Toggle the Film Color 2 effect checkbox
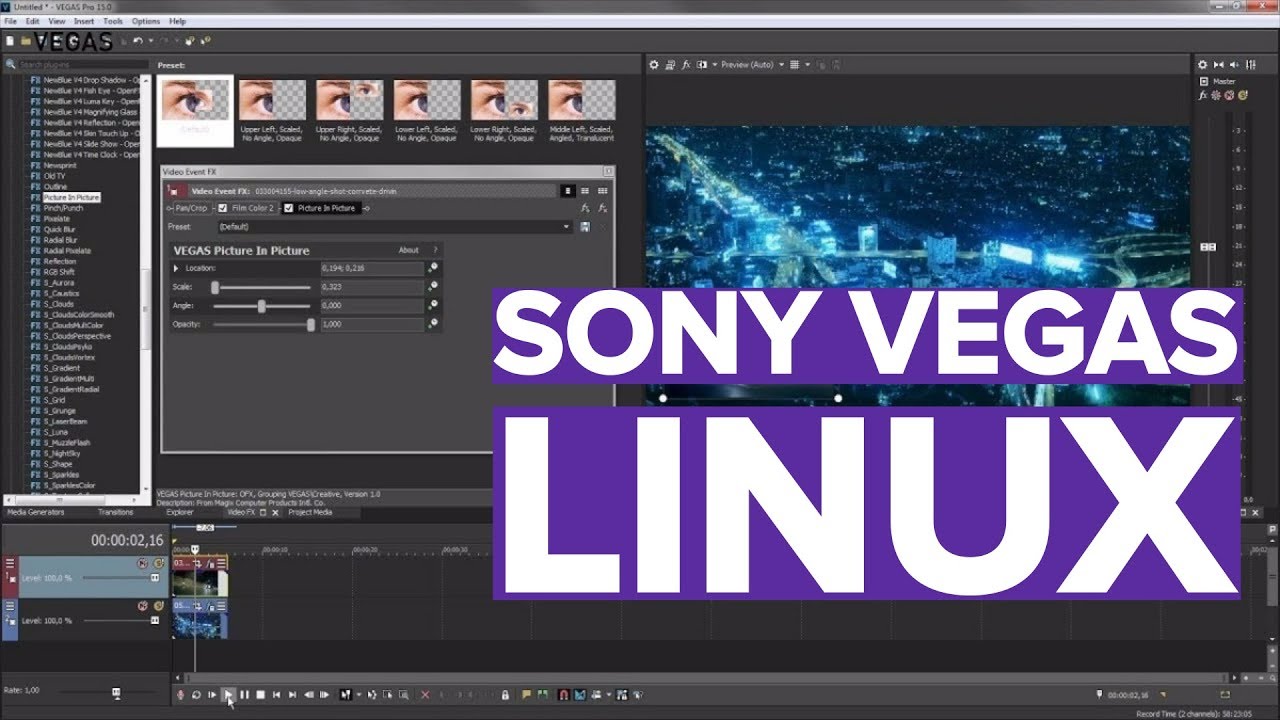 pos(222,208)
